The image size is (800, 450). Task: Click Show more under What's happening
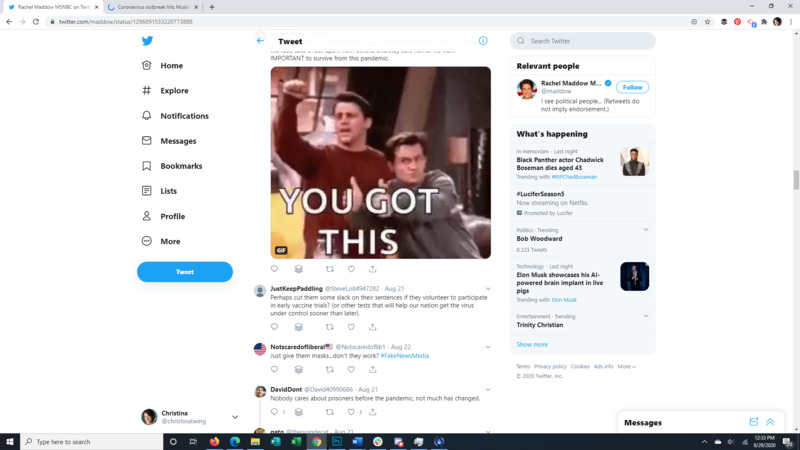[x=532, y=344]
